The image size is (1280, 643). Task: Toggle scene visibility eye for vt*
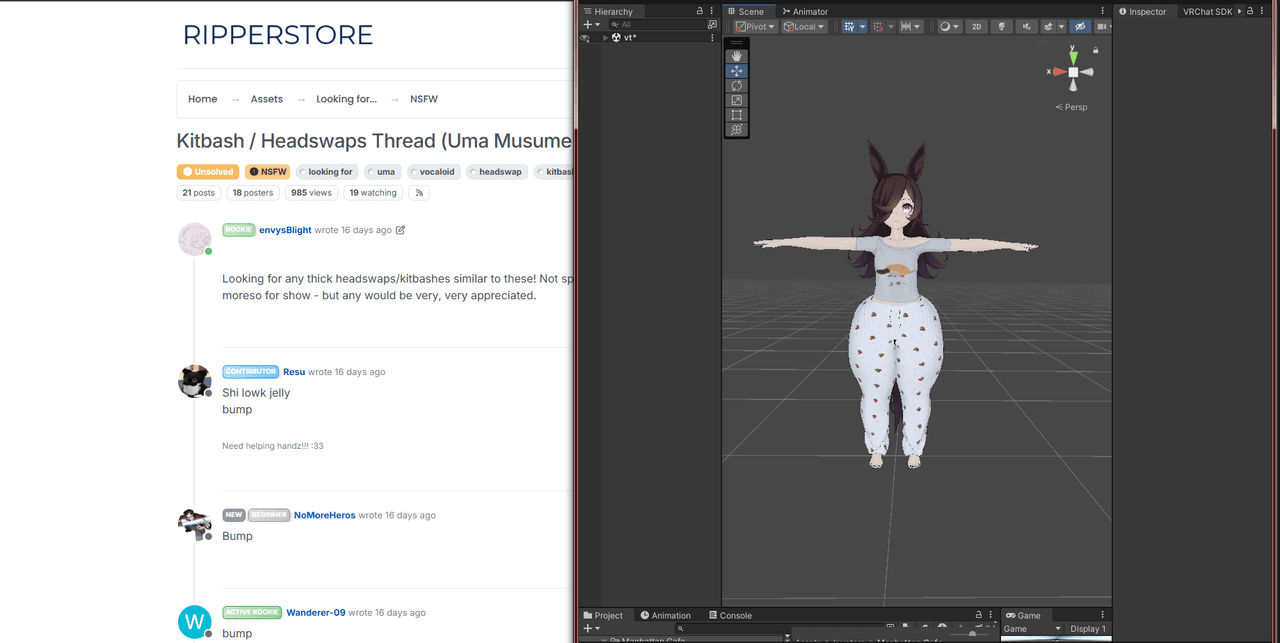tap(585, 38)
